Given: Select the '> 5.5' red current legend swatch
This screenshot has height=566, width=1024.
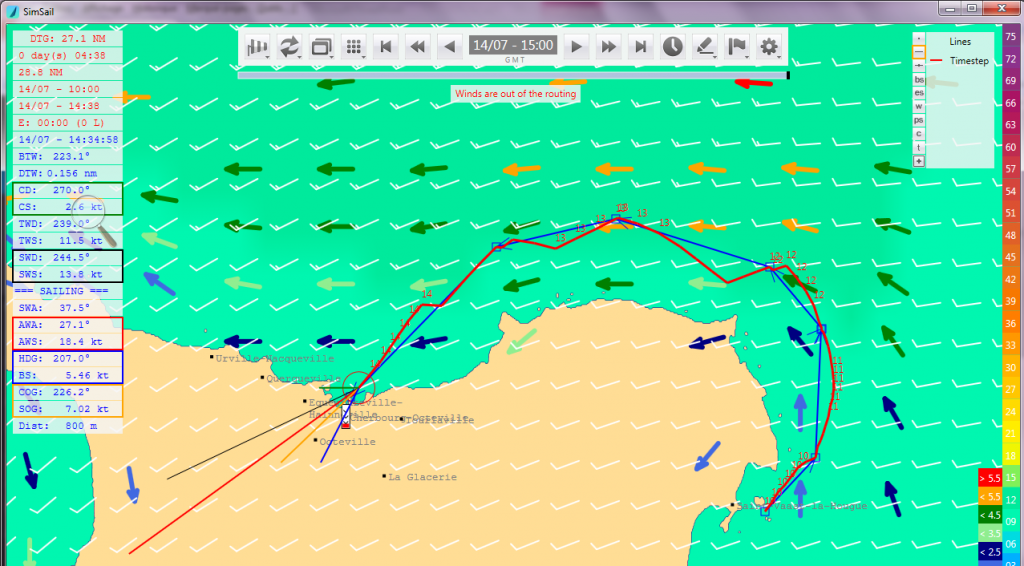Looking at the screenshot, I should click(989, 479).
